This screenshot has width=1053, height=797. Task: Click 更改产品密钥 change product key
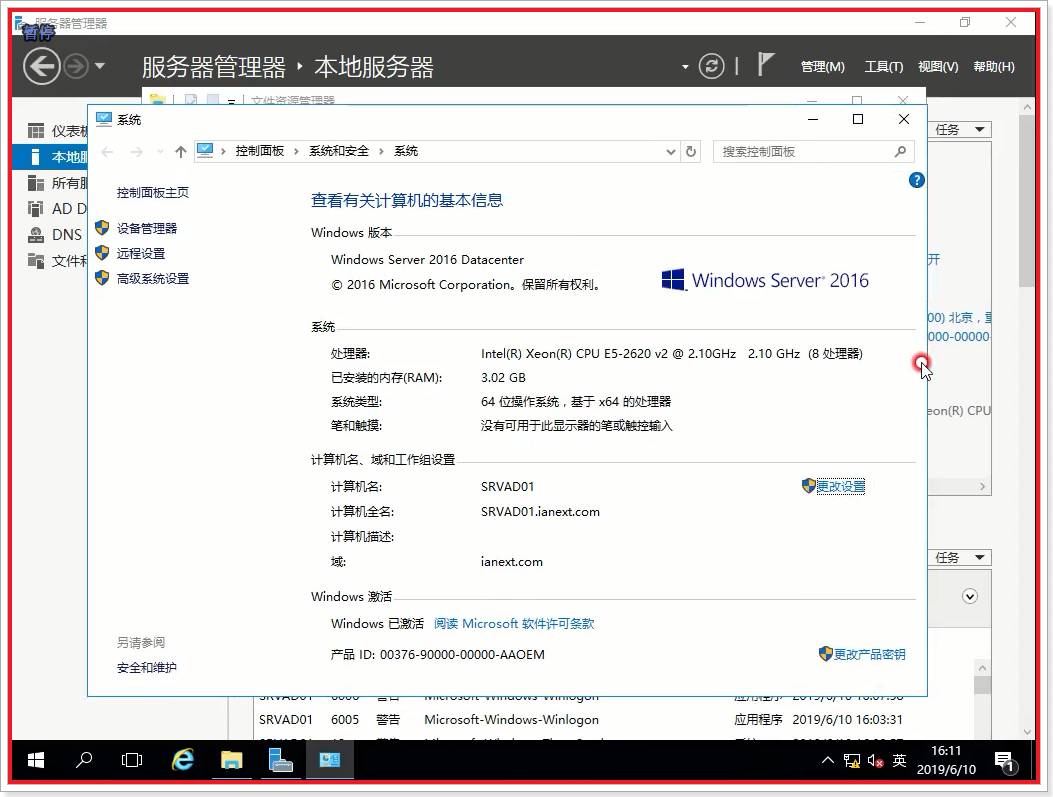pos(869,654)
